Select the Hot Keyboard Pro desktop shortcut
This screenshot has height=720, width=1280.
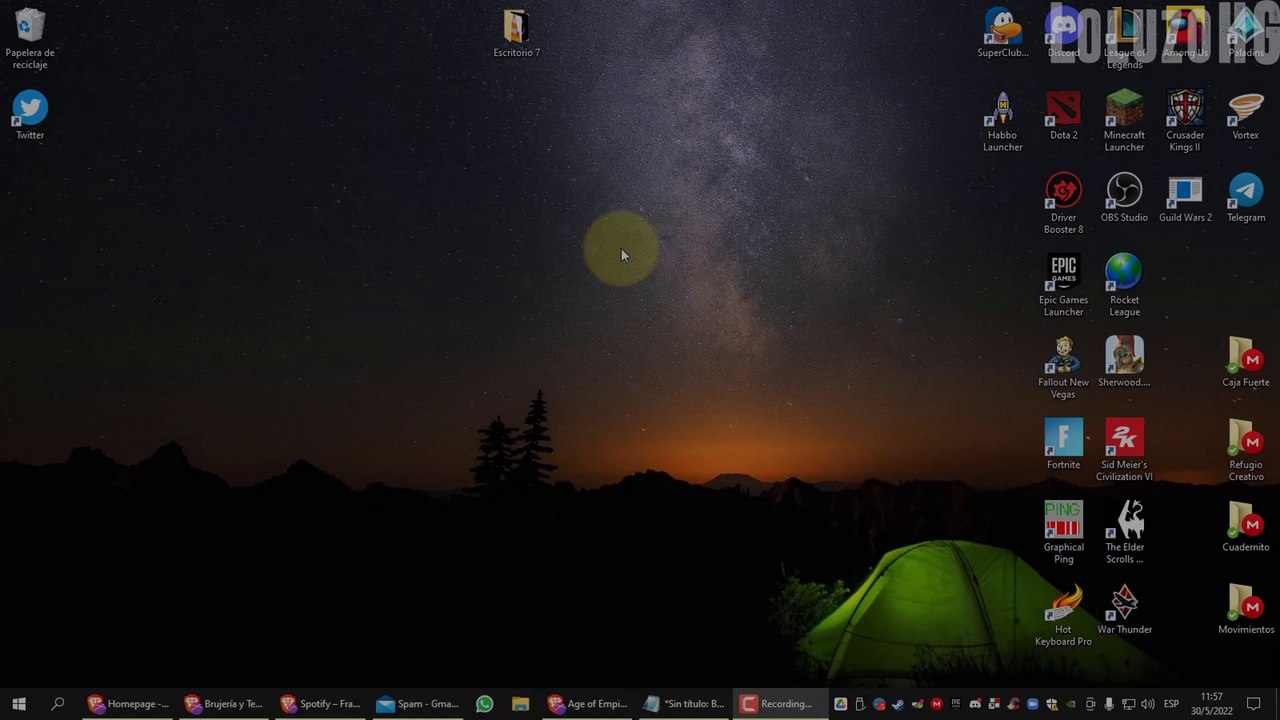coord(1063,615)
